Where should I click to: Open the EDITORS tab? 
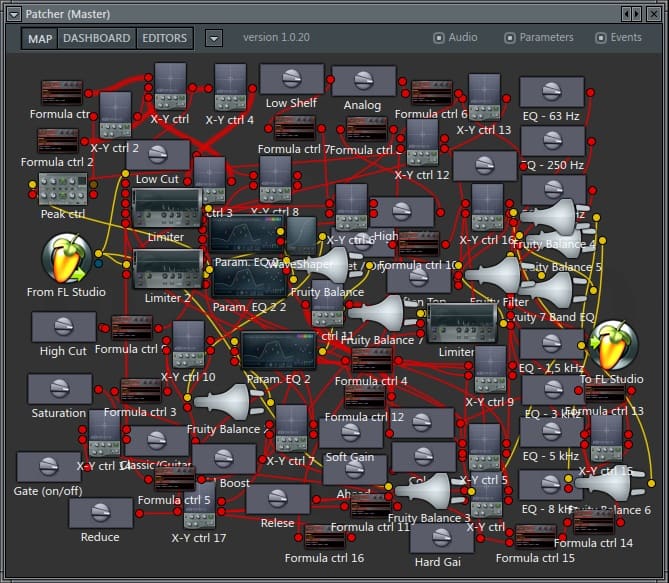tap(165, 38)
